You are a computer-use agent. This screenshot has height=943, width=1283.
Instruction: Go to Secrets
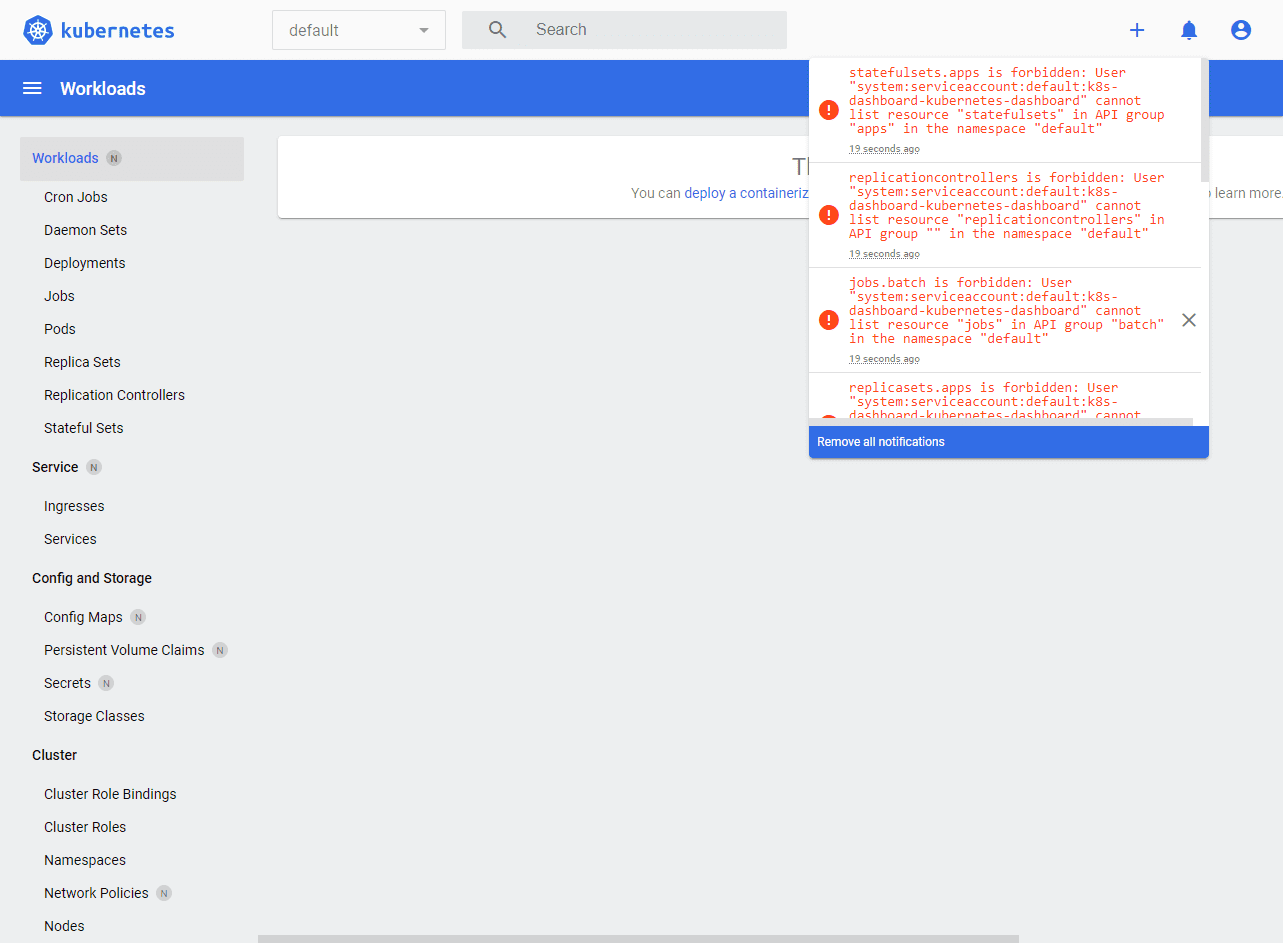[67, 683]
